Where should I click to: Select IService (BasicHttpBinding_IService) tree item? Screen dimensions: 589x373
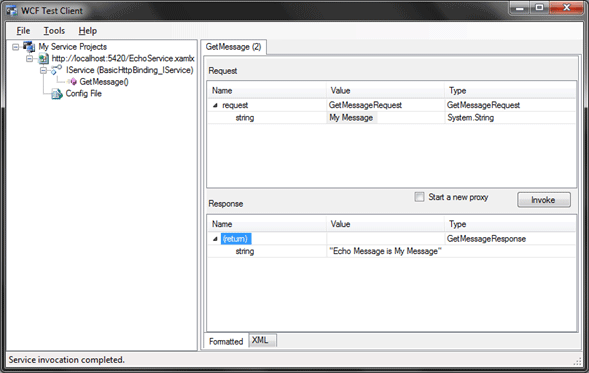[x=130, y=70]
